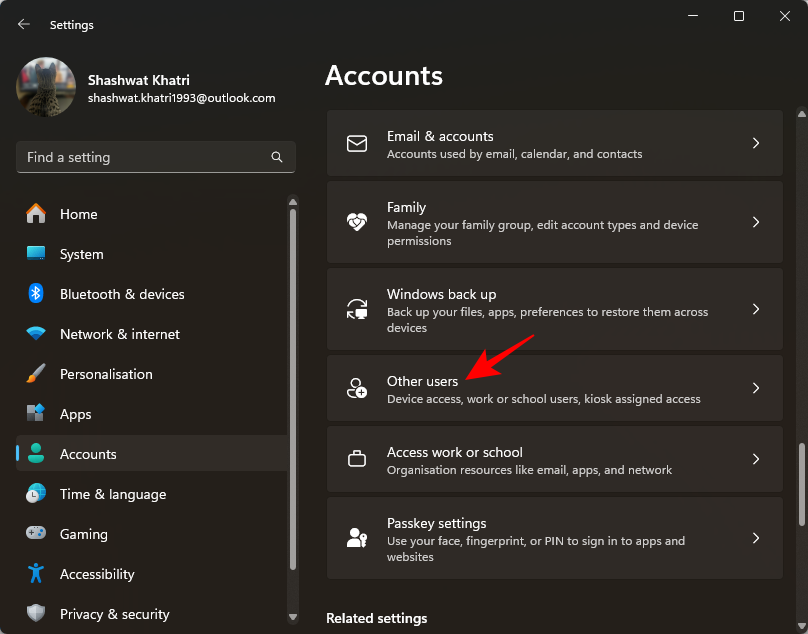Screen dimensions: 808x634
Task: Open the Apps settings page
Action: [x=75, y=414]
